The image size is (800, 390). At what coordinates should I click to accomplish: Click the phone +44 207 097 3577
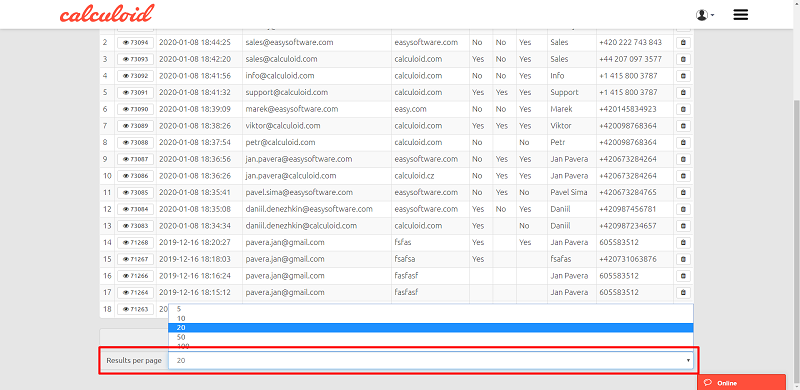631,59
